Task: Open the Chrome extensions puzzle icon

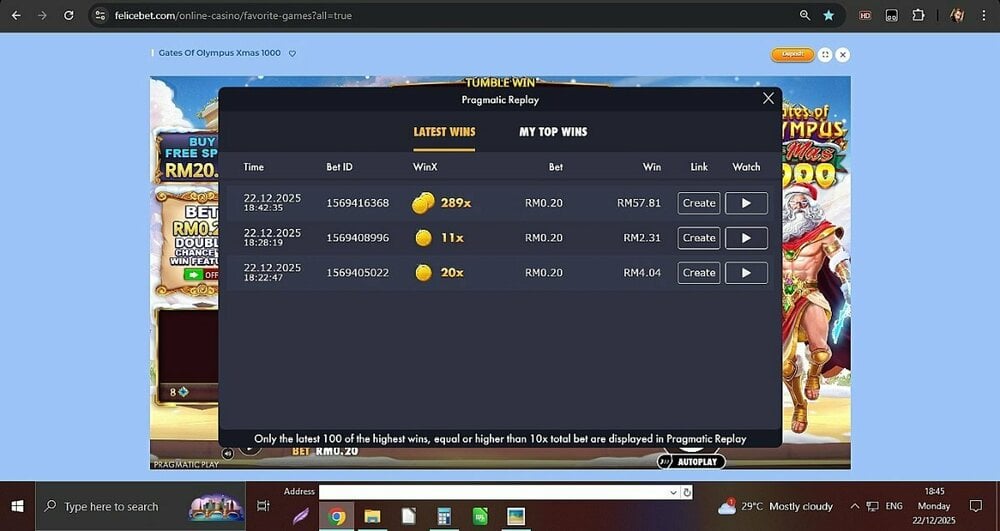Action: click(918, 16)
